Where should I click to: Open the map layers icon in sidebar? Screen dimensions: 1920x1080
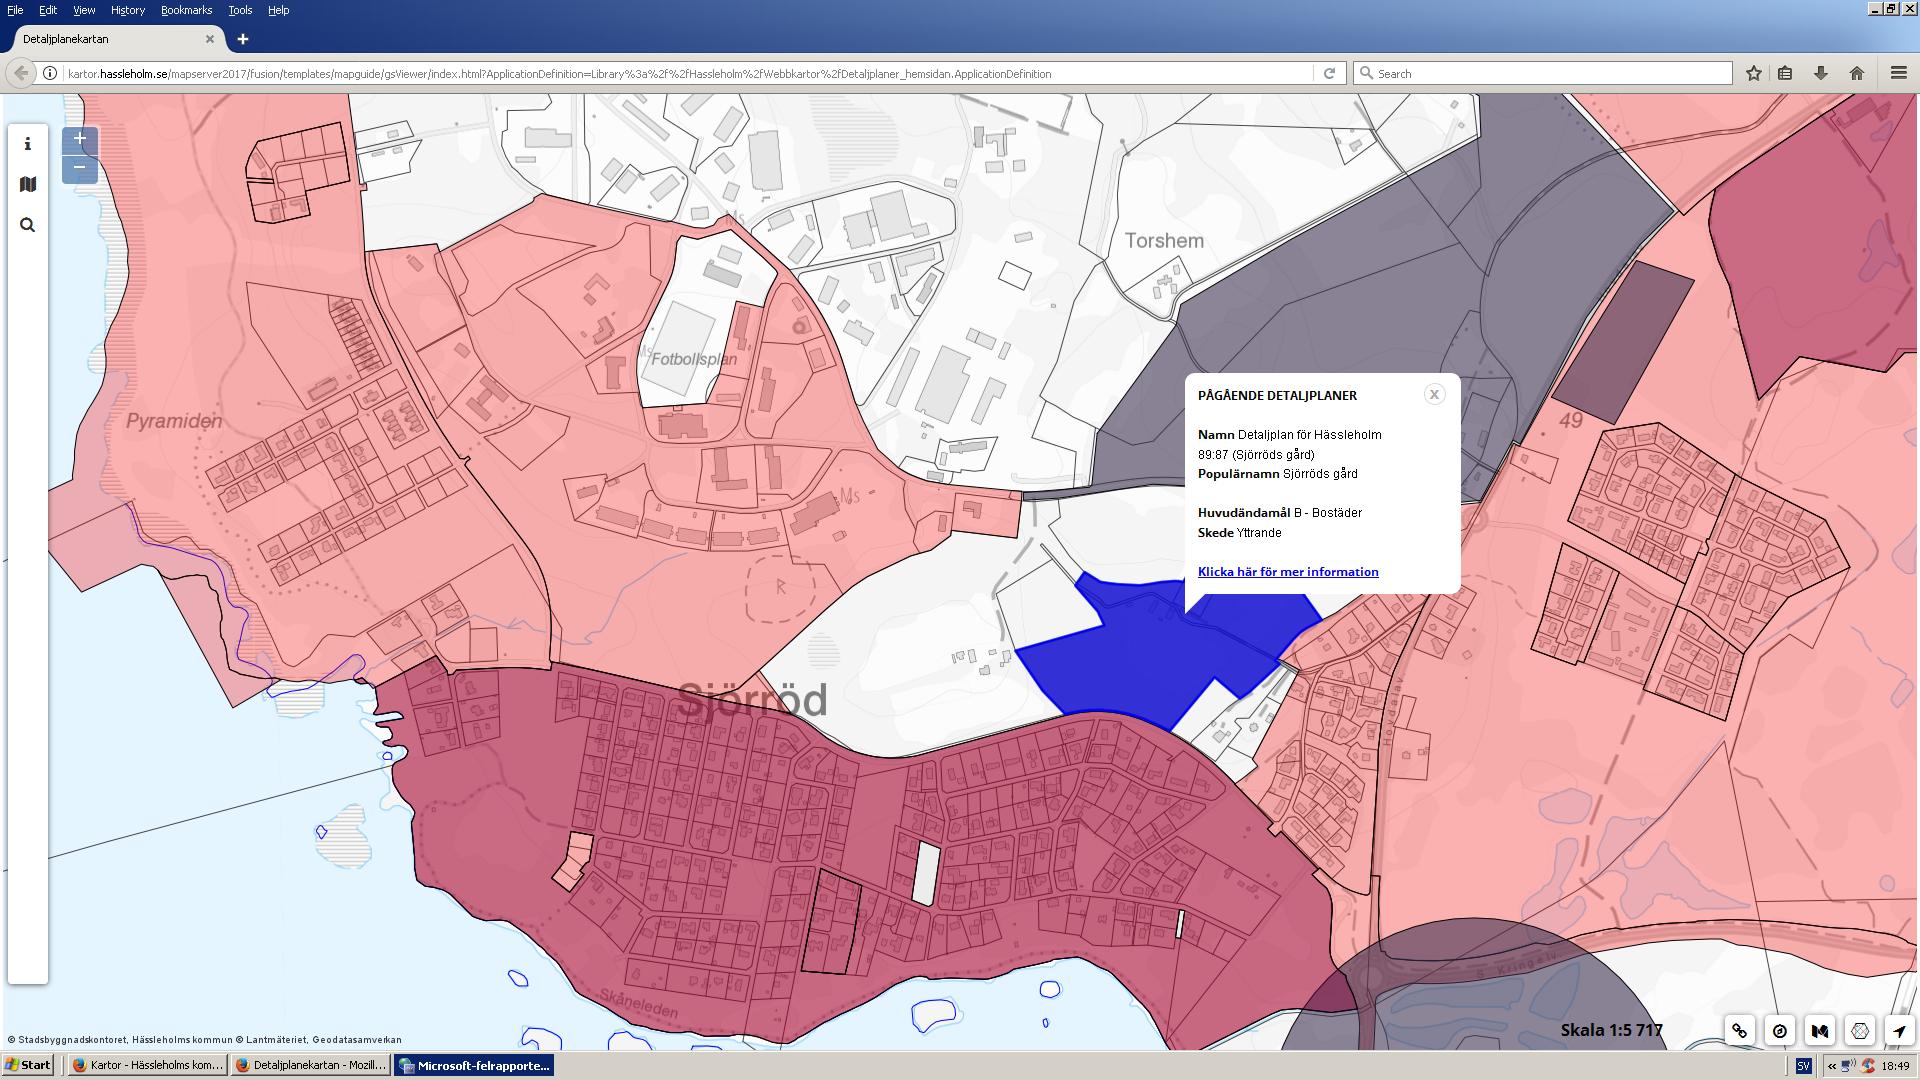pyautogui.click(x=27, y=184)
